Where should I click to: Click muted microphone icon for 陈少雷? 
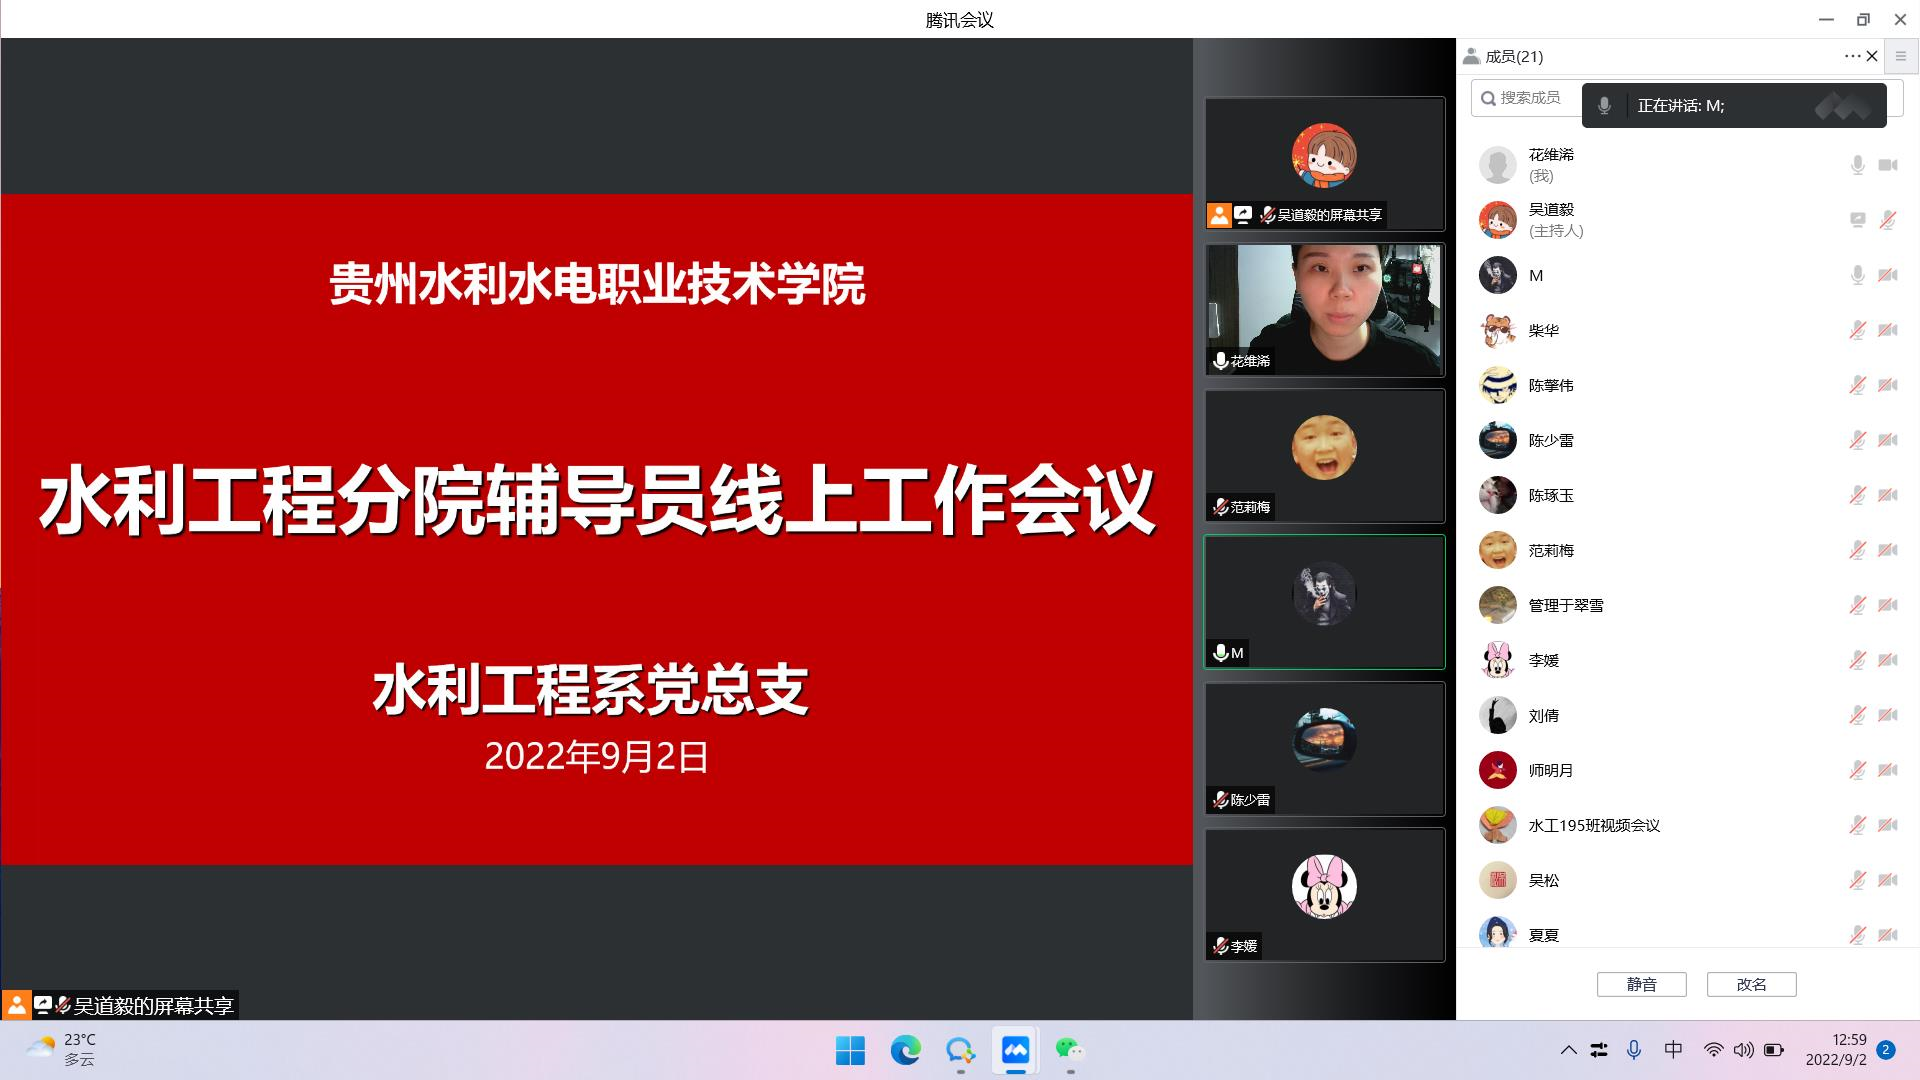(1857, 440)
